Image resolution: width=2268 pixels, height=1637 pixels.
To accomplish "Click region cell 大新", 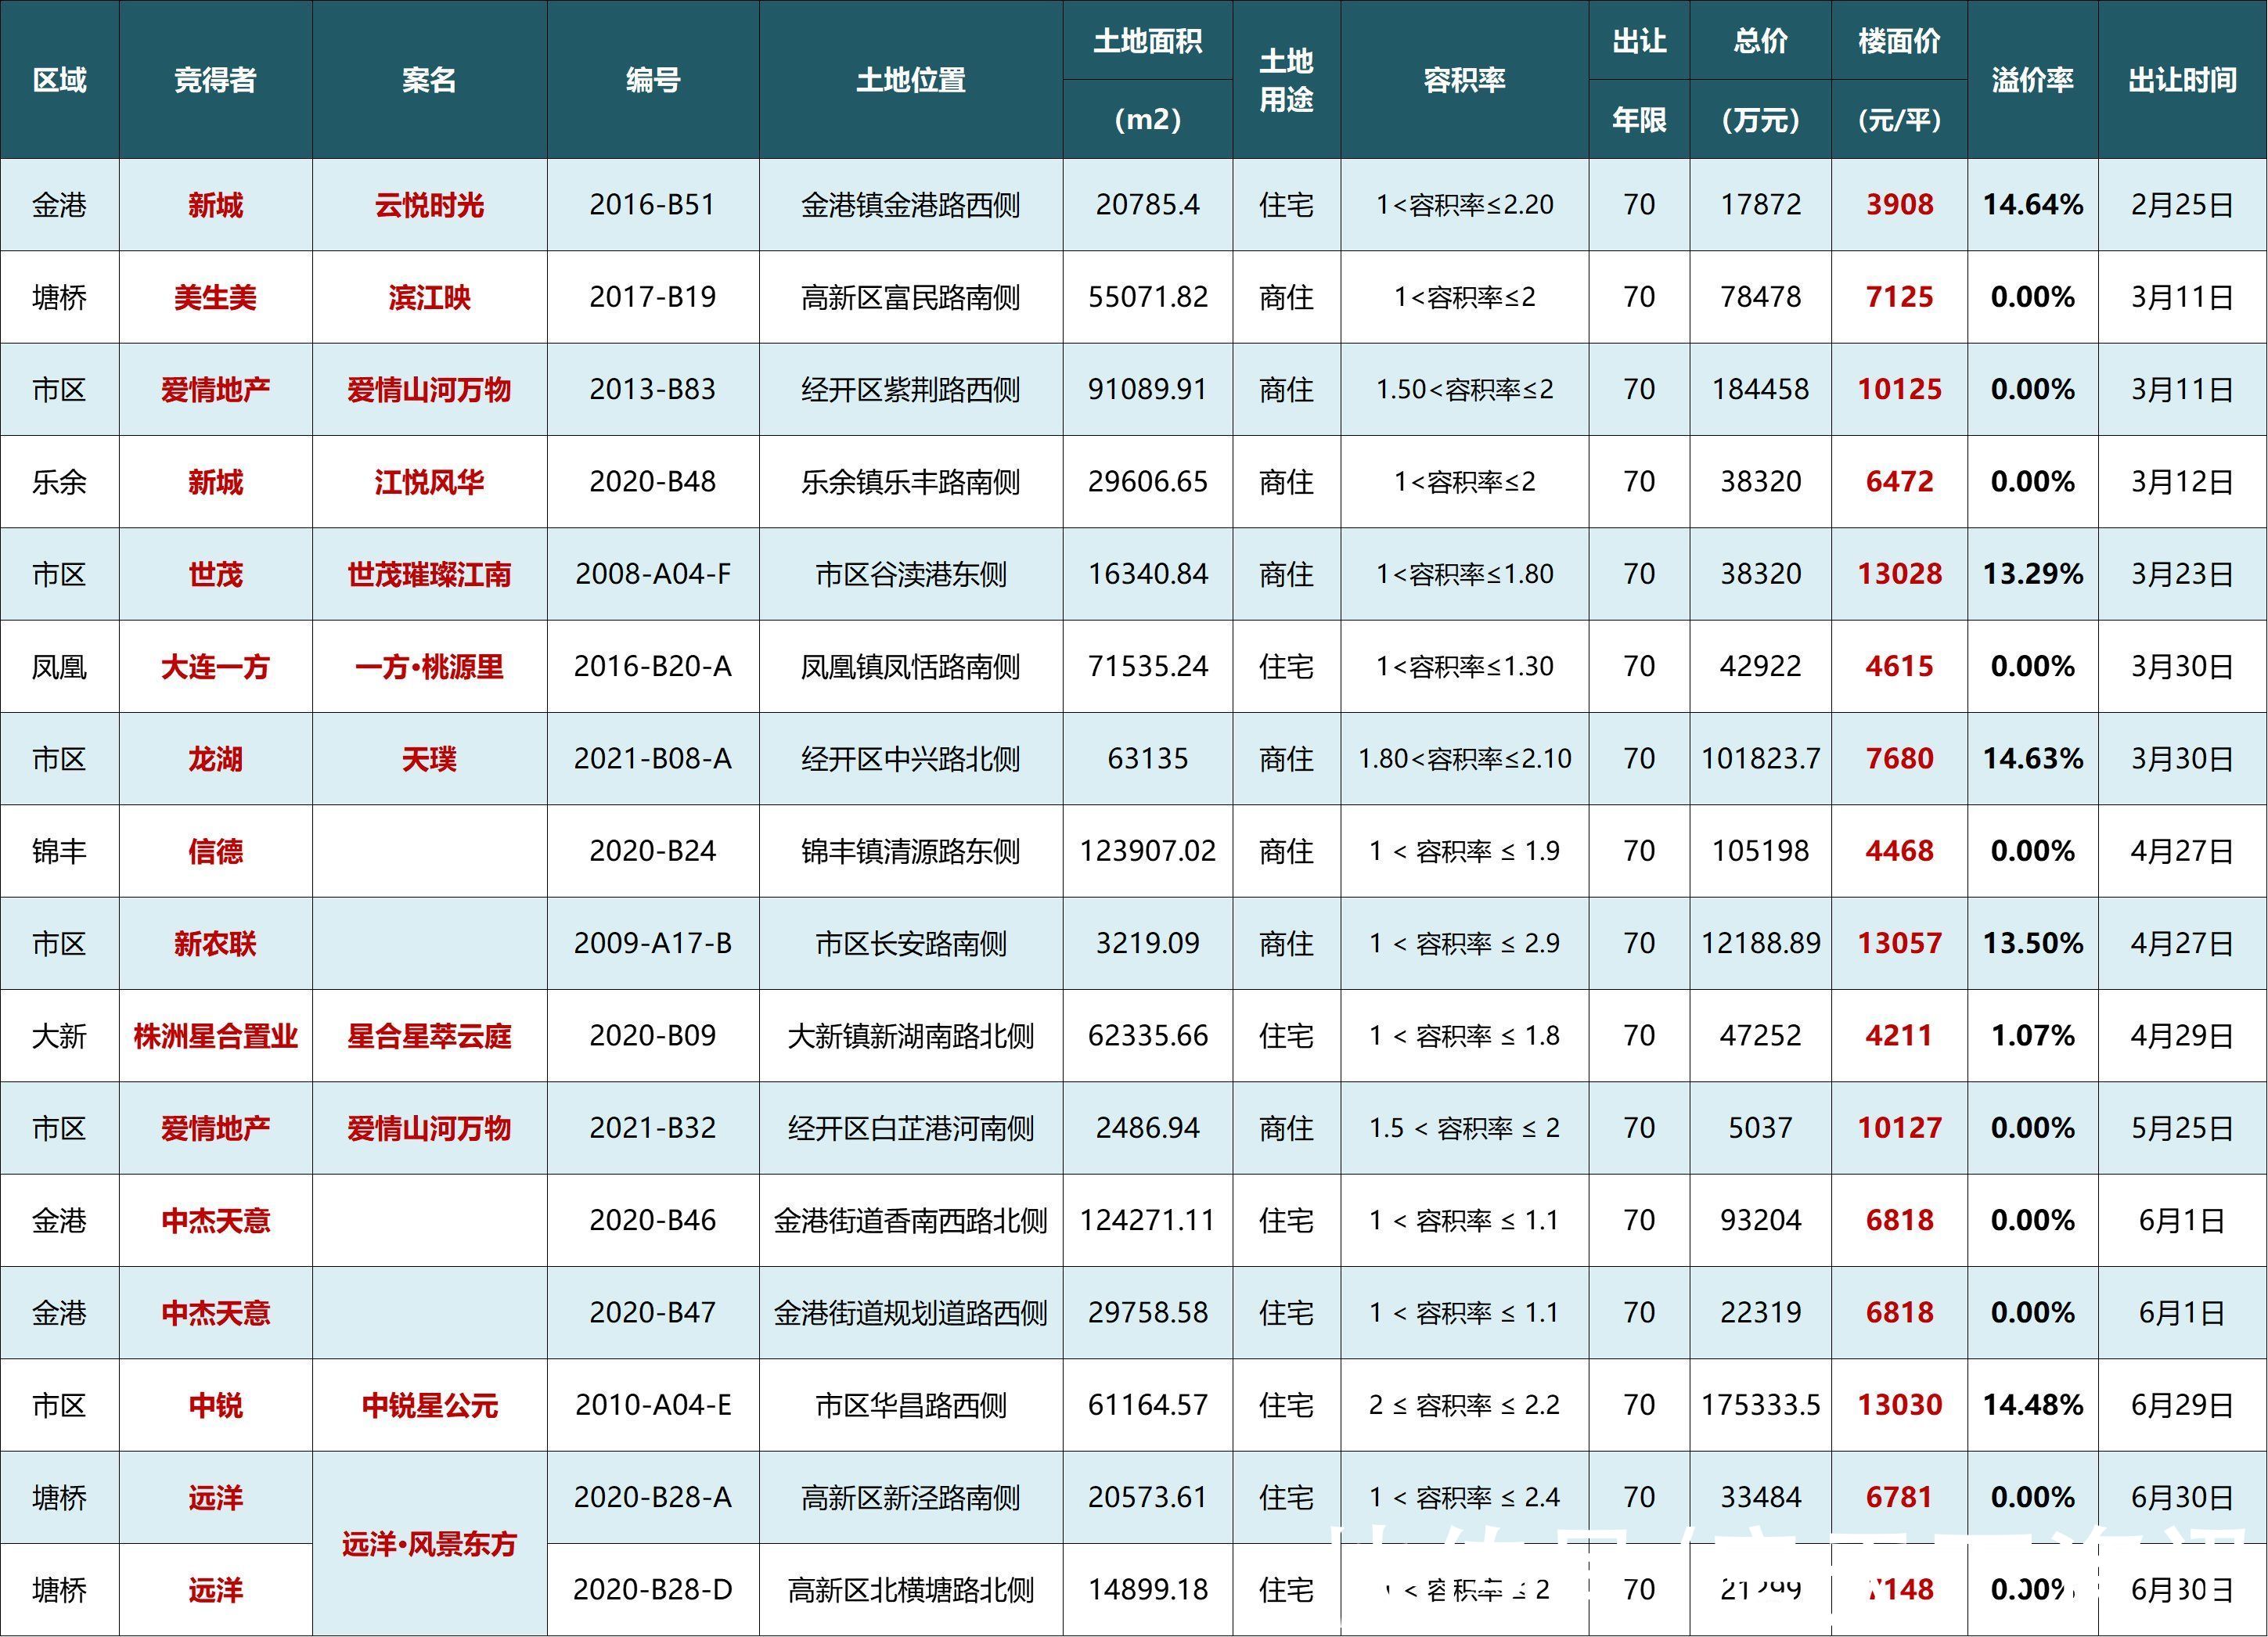I will point(59,1036).
